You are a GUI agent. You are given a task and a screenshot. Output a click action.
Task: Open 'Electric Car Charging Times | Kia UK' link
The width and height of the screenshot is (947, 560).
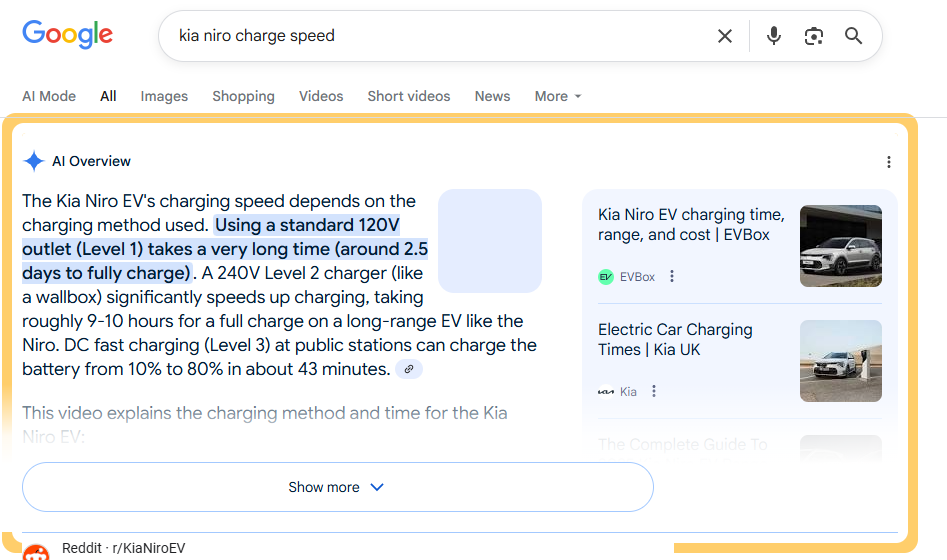click(675, 340)
